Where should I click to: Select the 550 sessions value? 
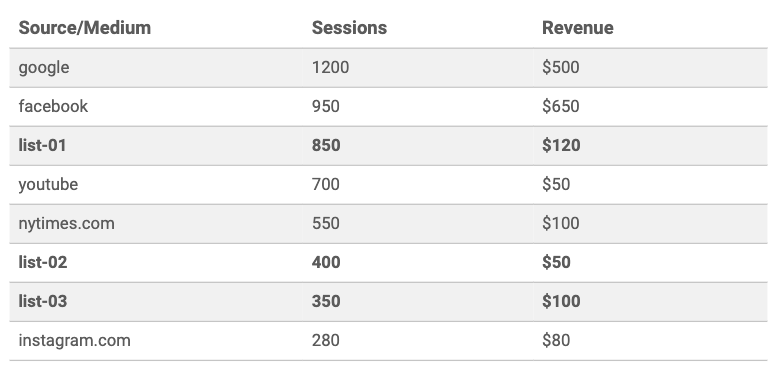point(326,223)
